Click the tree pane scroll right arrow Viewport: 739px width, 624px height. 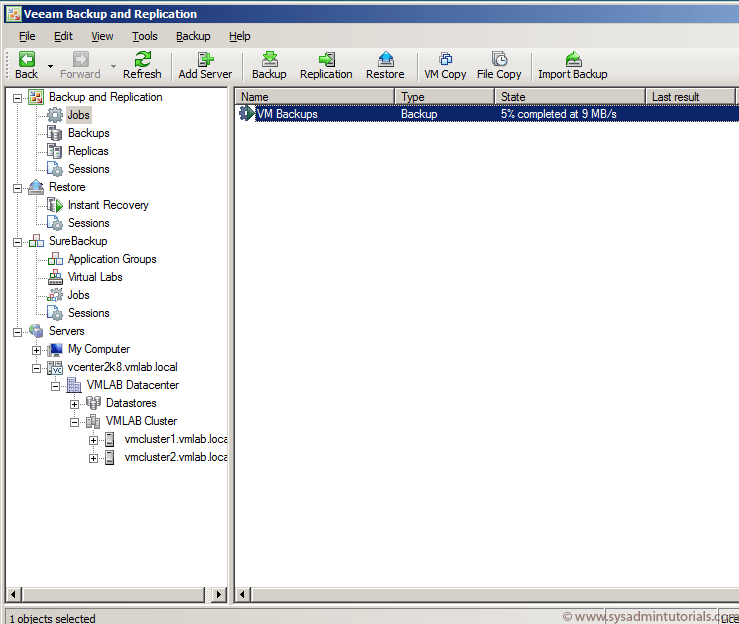(218, 594)
